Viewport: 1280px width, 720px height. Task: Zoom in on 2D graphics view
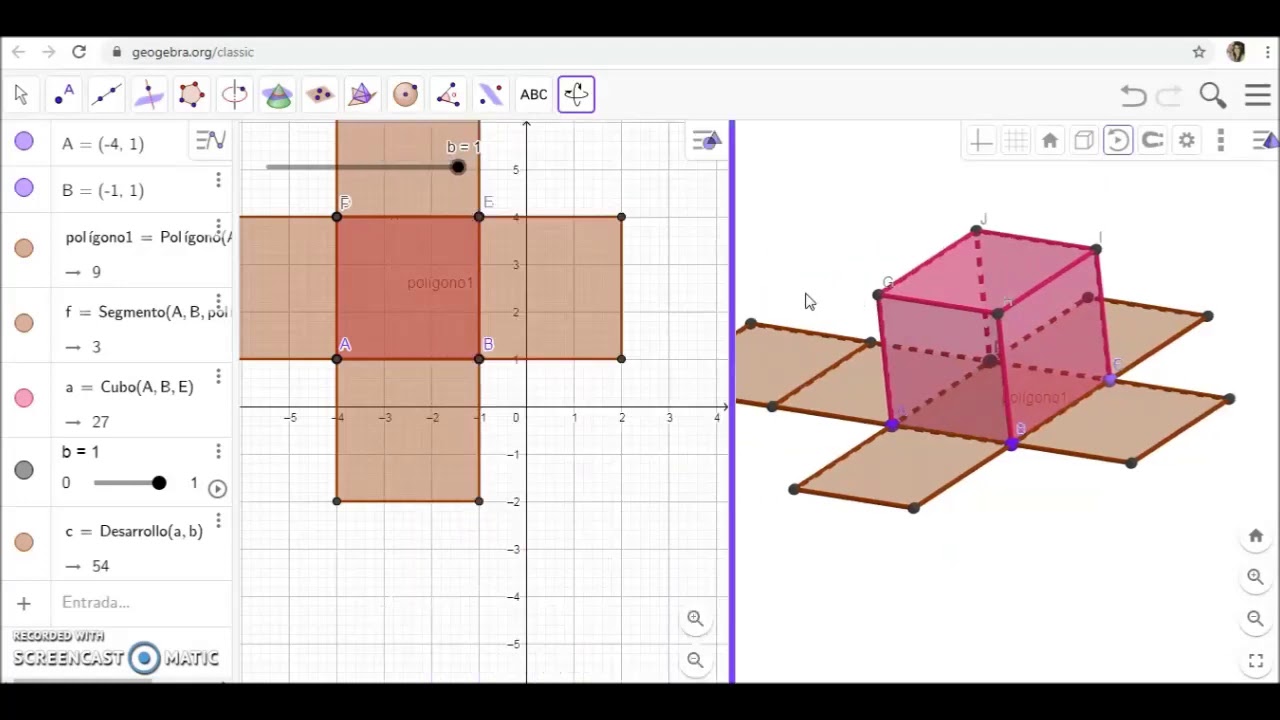(695, 619)
